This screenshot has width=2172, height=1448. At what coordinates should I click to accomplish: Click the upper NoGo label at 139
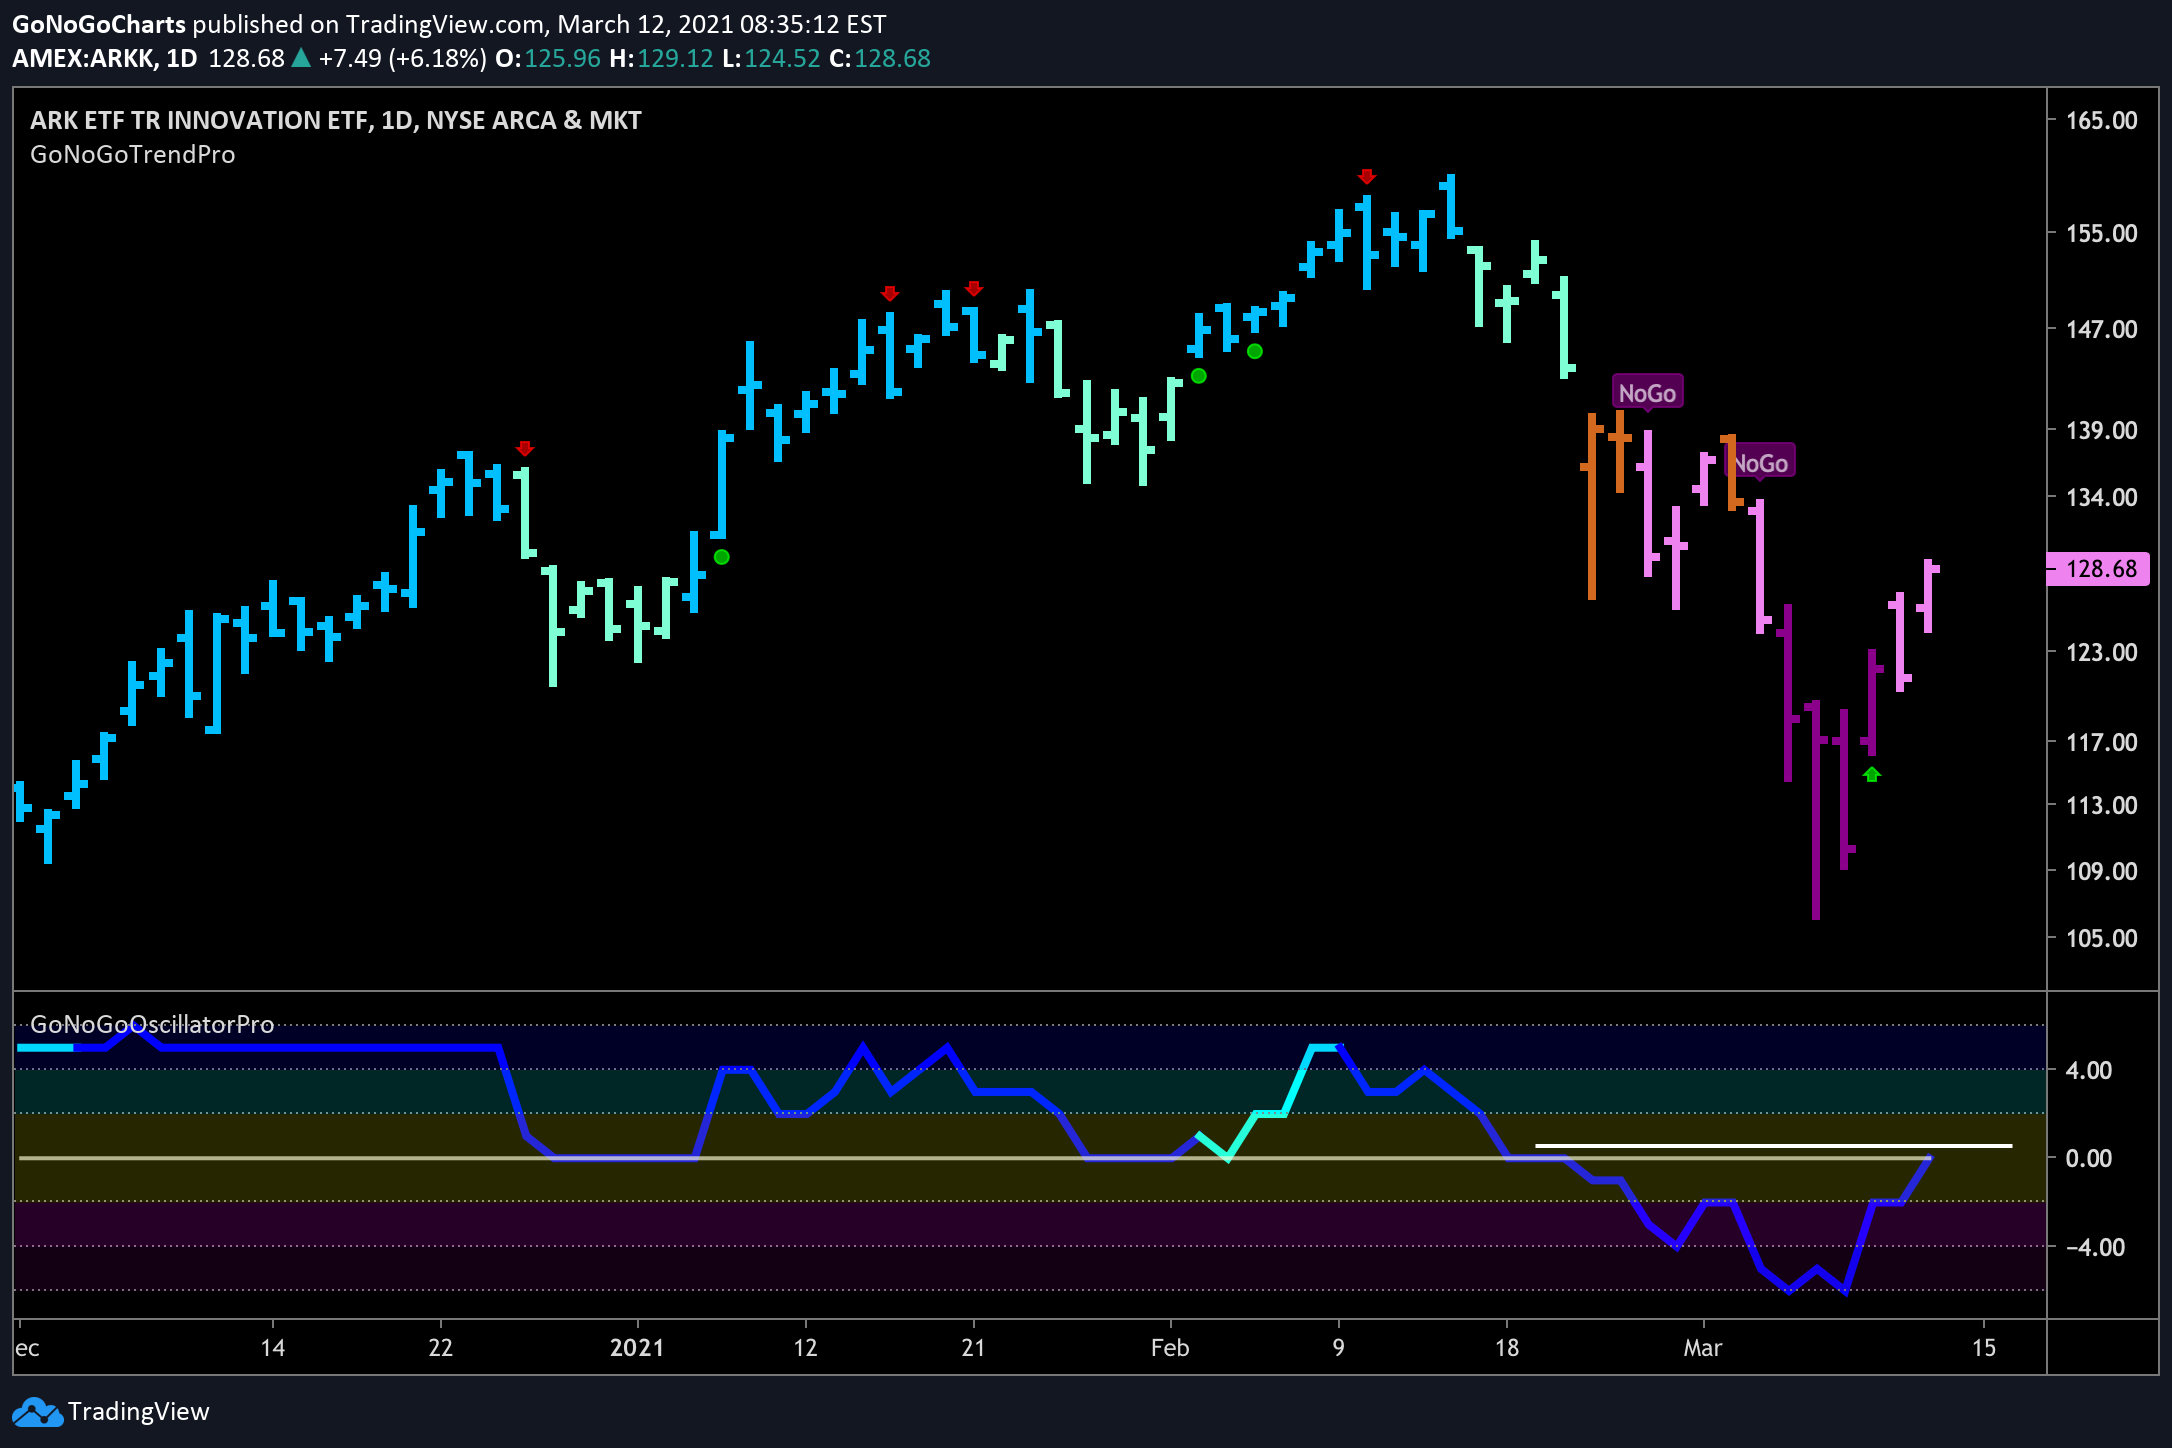[1647, 393]
